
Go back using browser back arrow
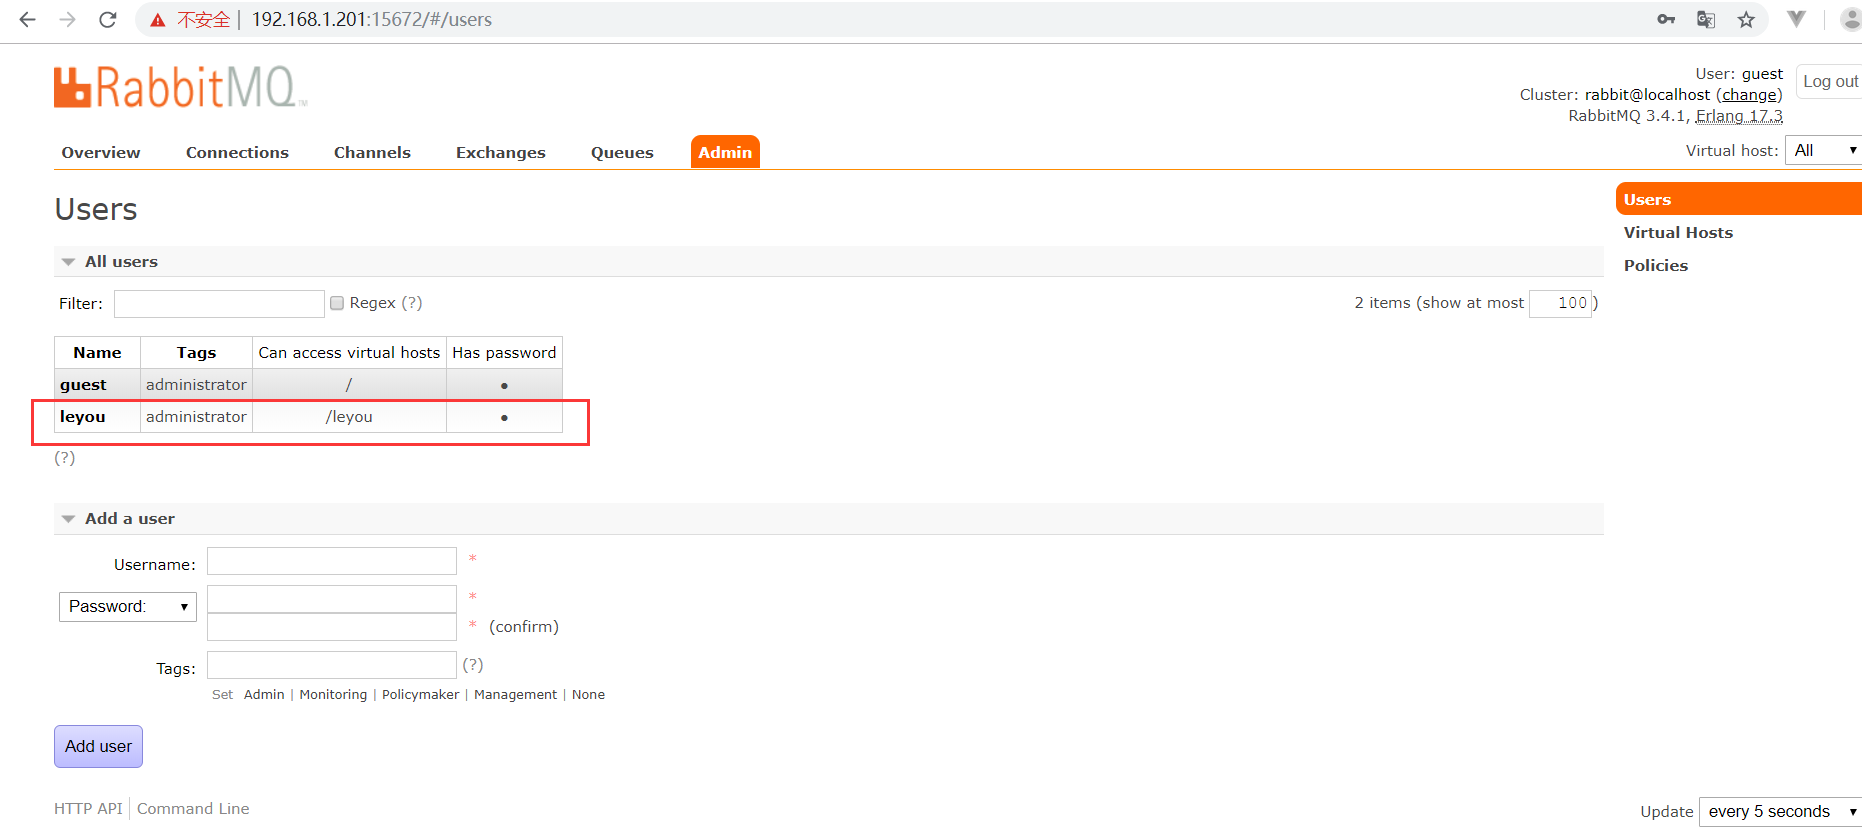(x=27, y=19)
